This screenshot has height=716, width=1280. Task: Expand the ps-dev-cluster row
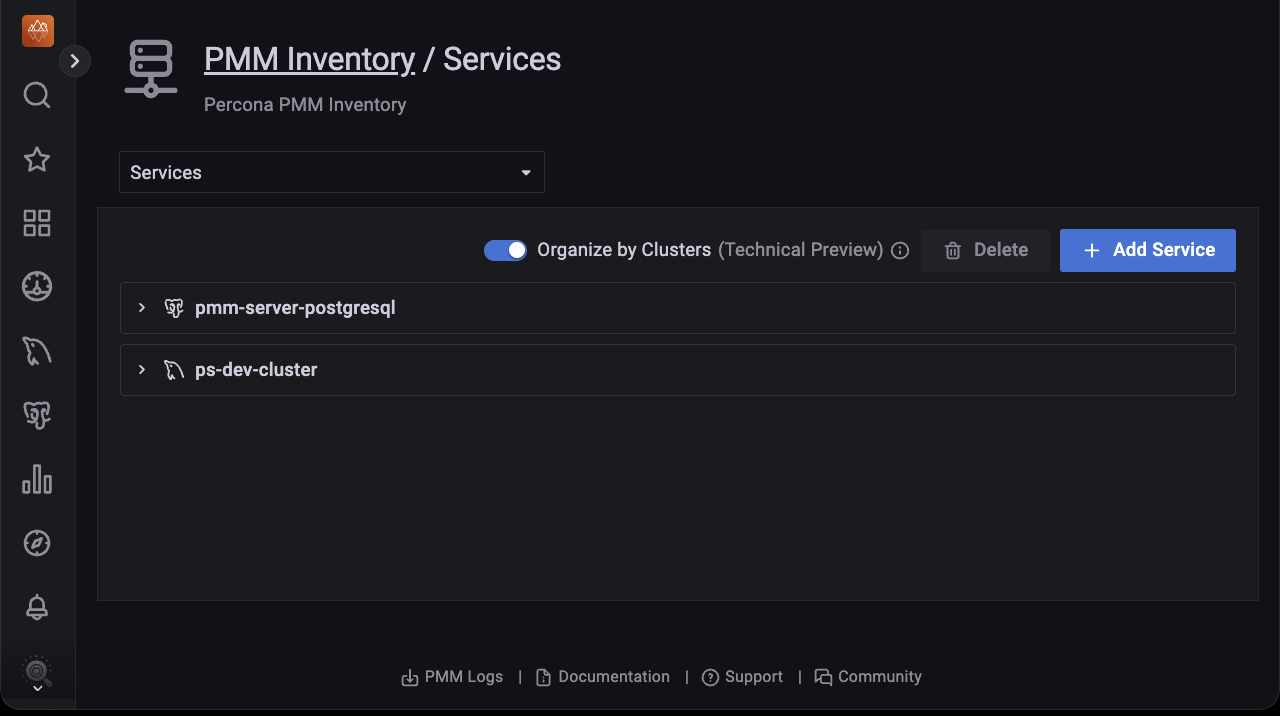pos(142,370)
